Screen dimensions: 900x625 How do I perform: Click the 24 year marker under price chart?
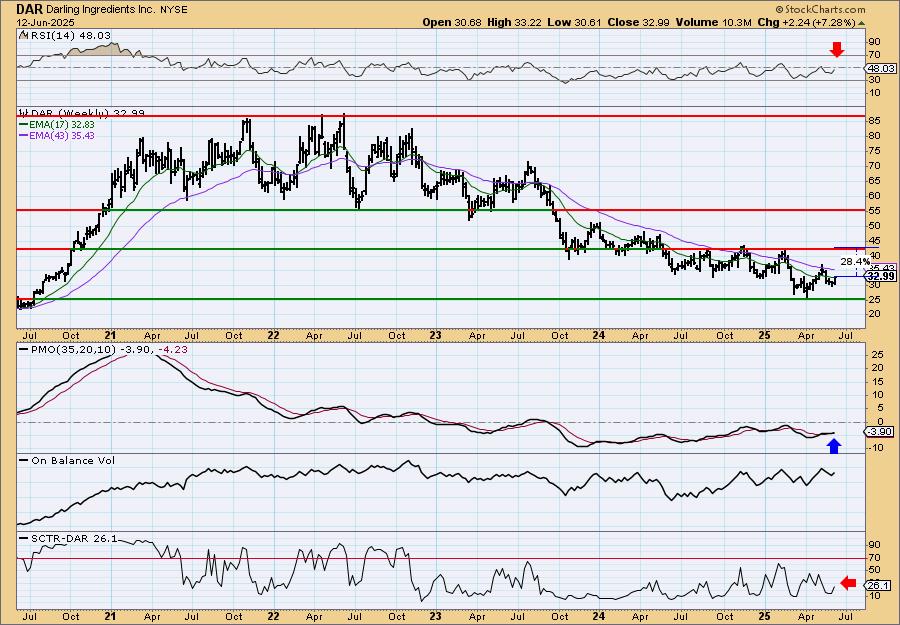click(x=599, y=335)
